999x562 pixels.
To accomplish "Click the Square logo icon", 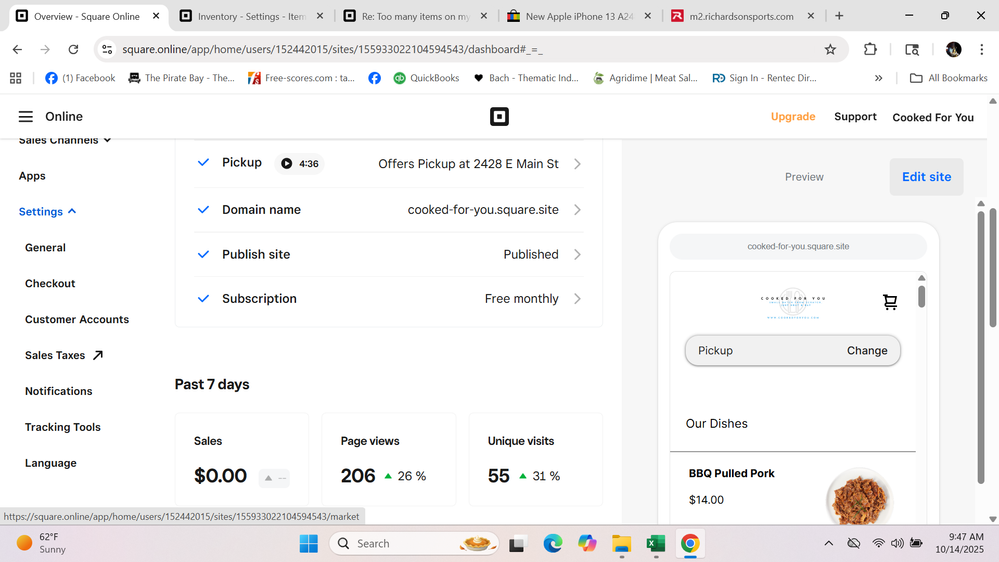I will tap(499, 117).
